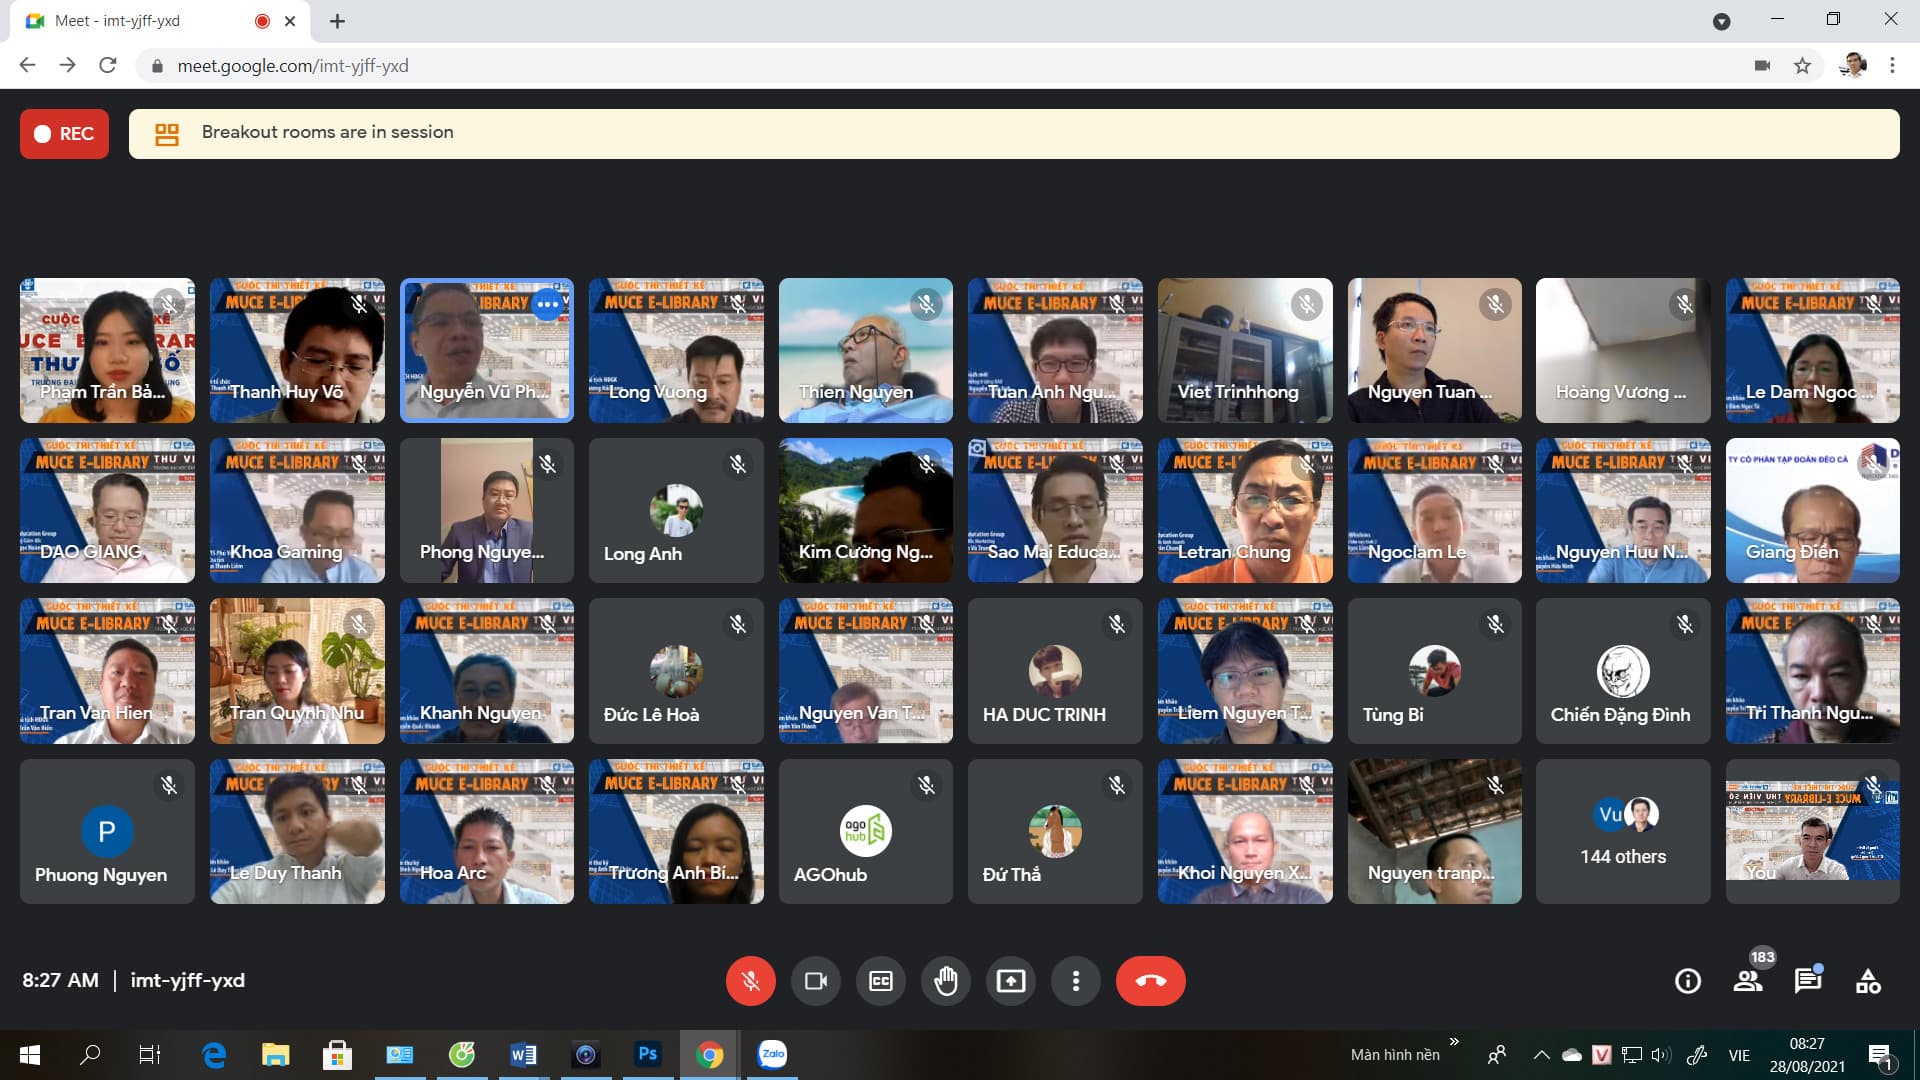Open a new browser tab

pyautogui.click(x=338, y=21)
